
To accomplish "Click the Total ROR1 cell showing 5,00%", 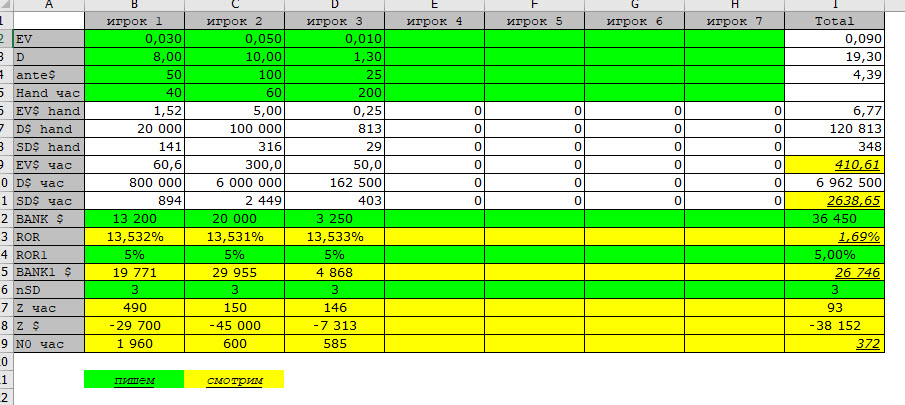I will pos(835,254).
